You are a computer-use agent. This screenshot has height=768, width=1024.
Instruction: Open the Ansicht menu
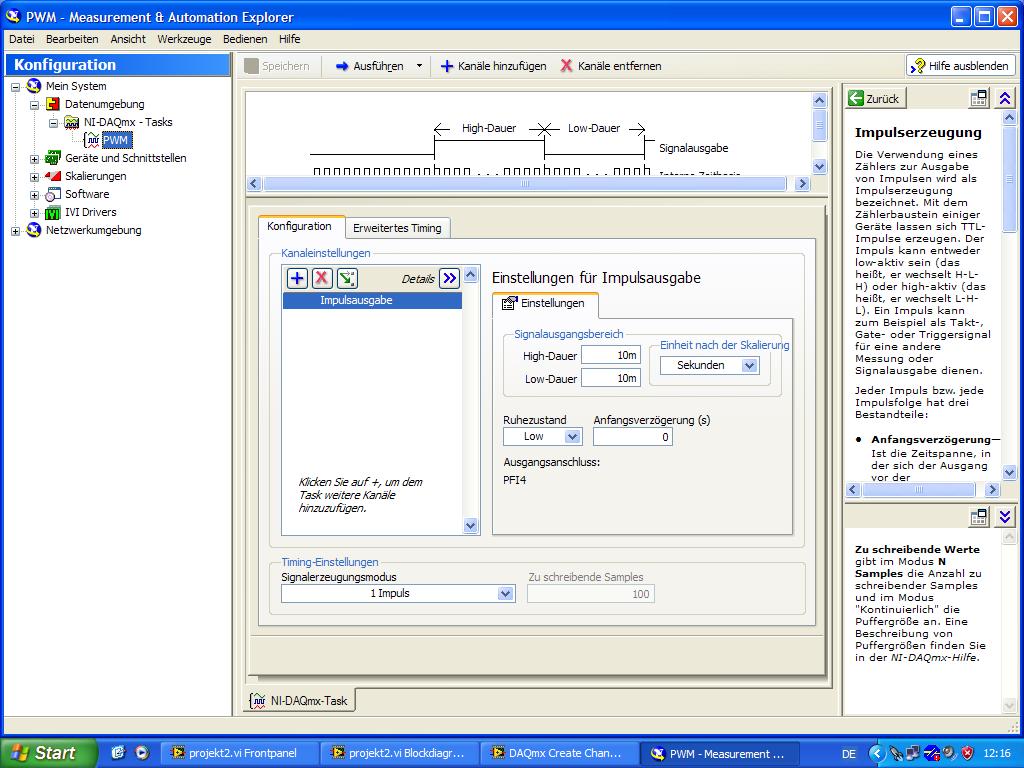pos(128,39)
